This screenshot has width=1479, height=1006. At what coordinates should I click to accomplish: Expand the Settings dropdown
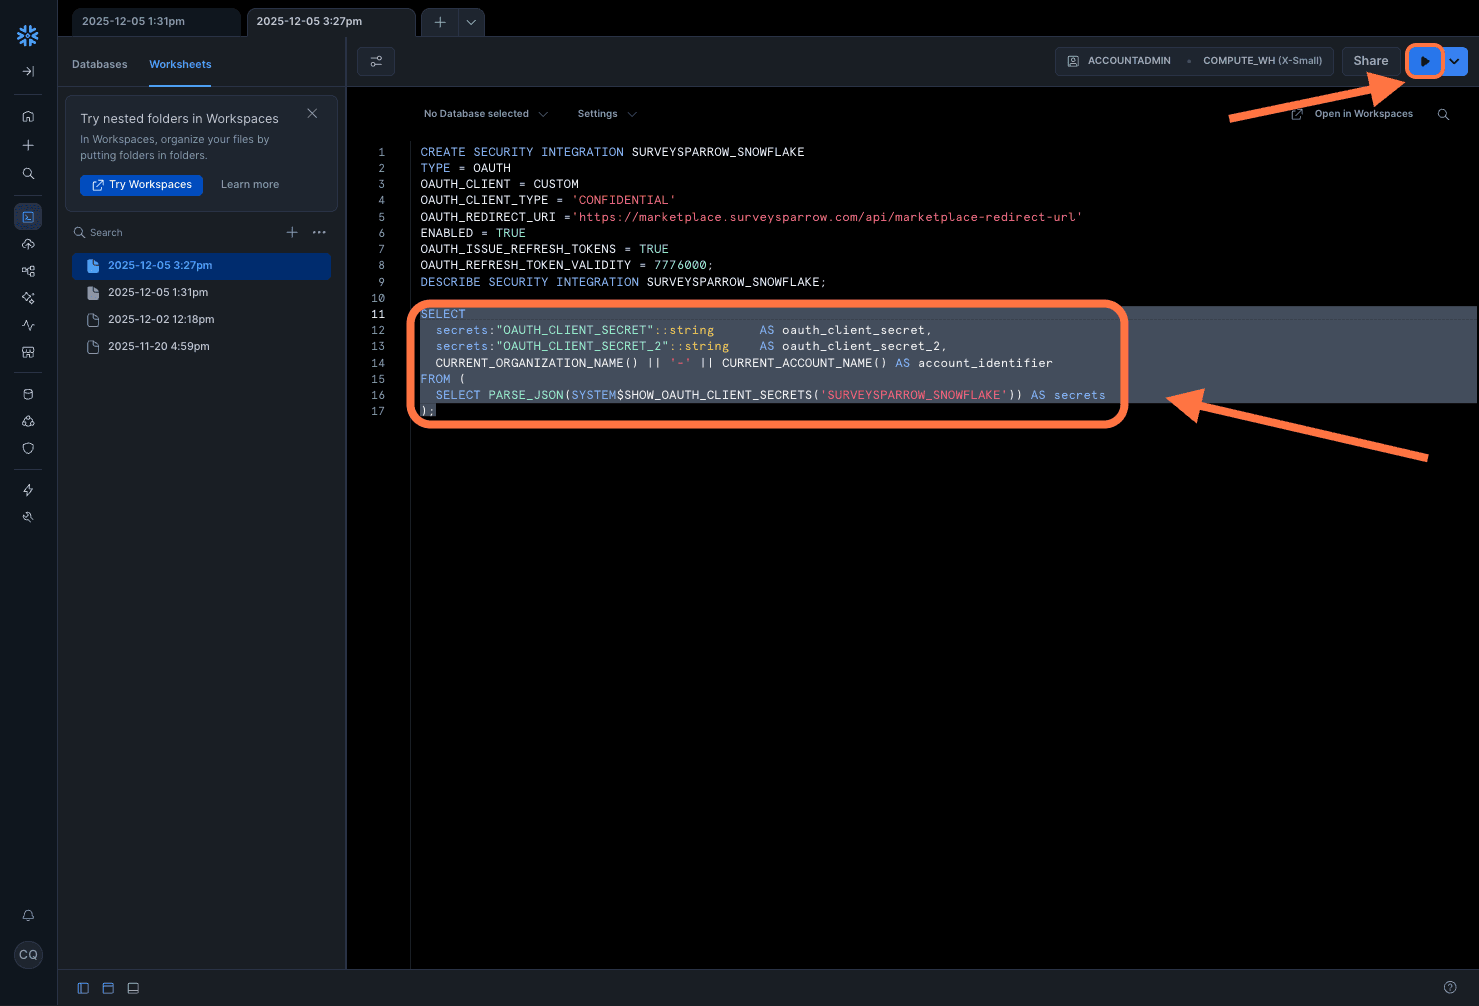tap(606, 114)
